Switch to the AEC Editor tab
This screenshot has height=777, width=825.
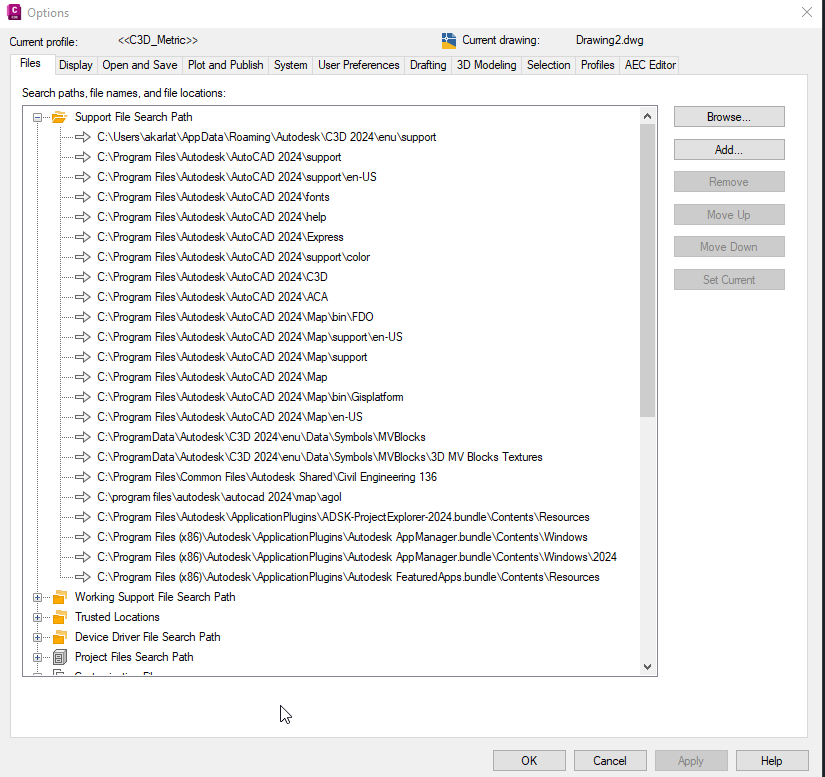tap(650, 65)
